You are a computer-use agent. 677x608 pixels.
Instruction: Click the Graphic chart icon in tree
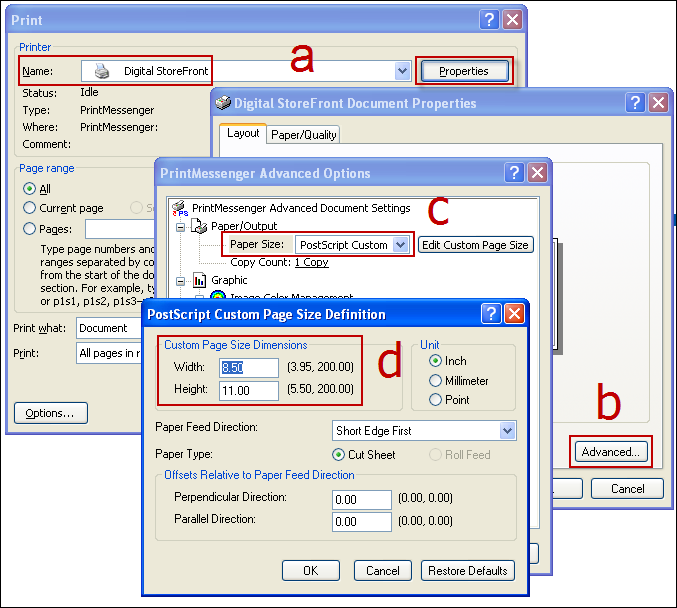[x=199, y=280]
